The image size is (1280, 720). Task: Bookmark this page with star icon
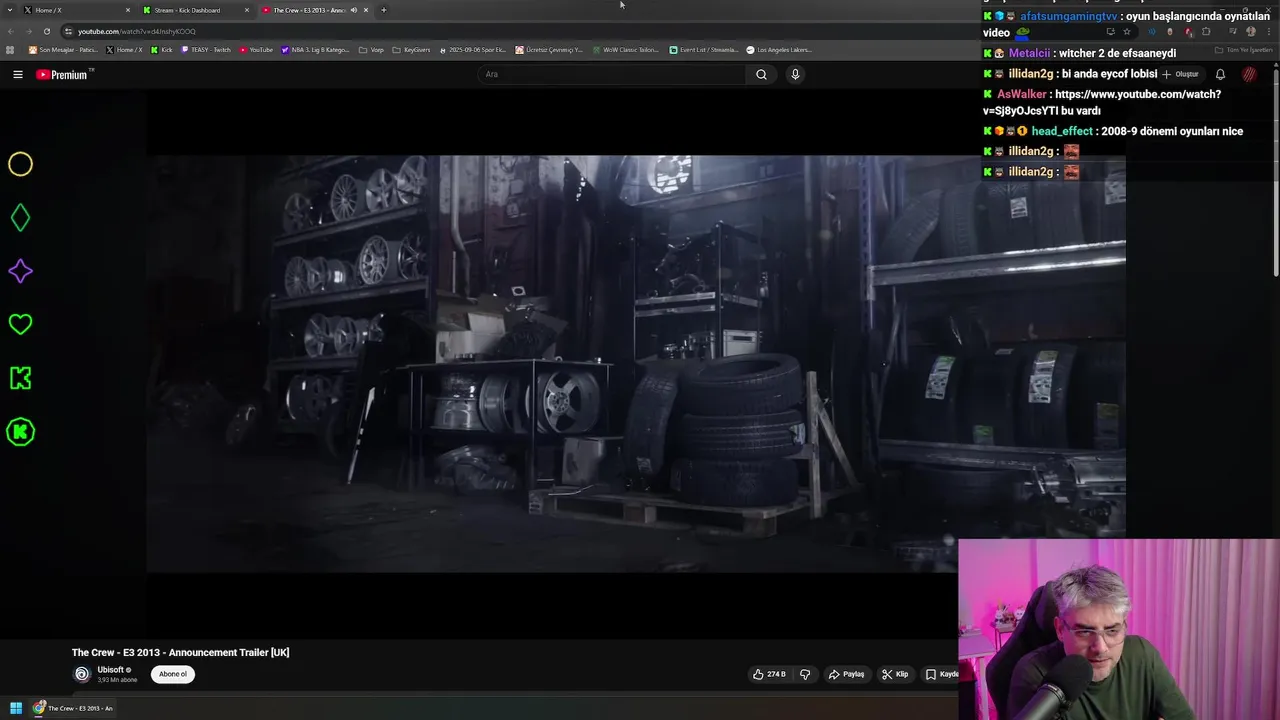(x=1127, y=31)
